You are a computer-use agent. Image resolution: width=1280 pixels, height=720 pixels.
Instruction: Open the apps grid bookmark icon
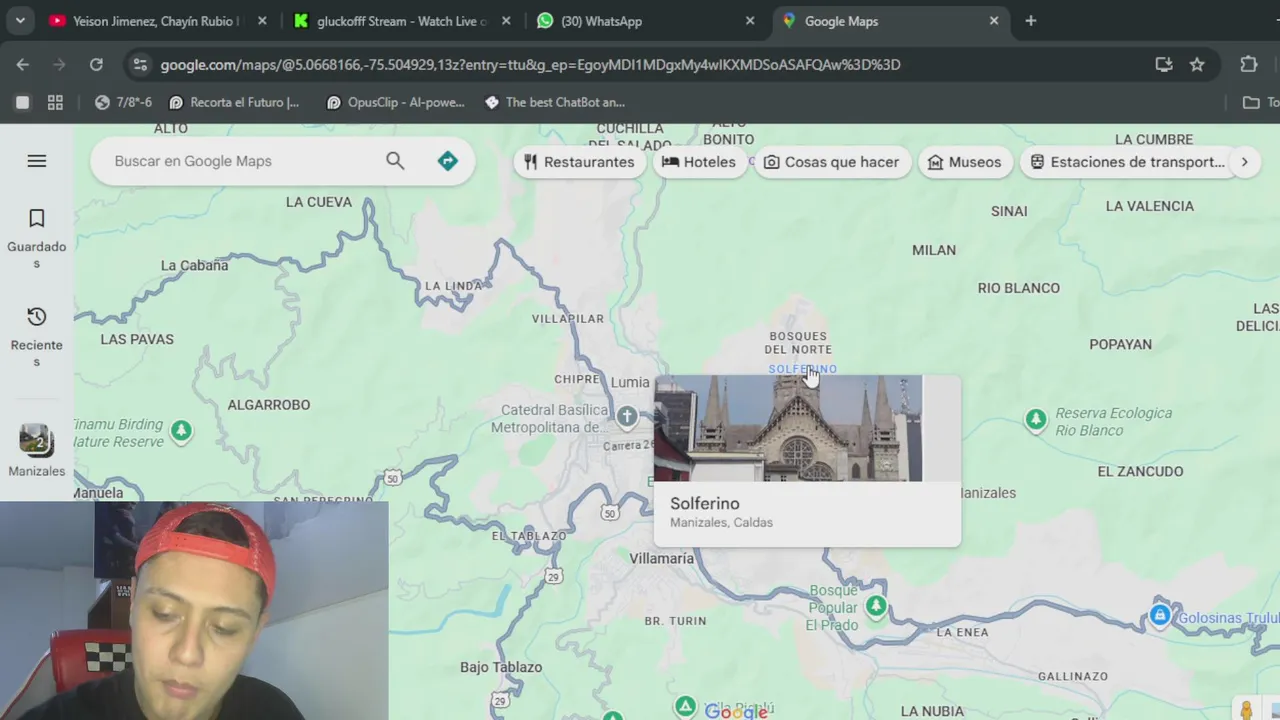[x=55, y=102]
